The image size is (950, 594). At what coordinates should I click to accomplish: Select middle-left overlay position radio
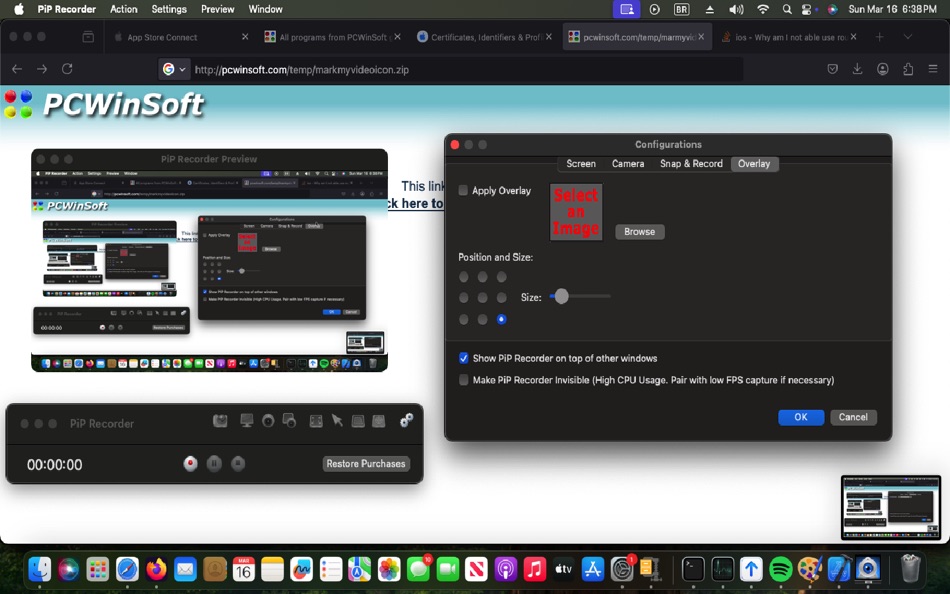click(463, 298)
